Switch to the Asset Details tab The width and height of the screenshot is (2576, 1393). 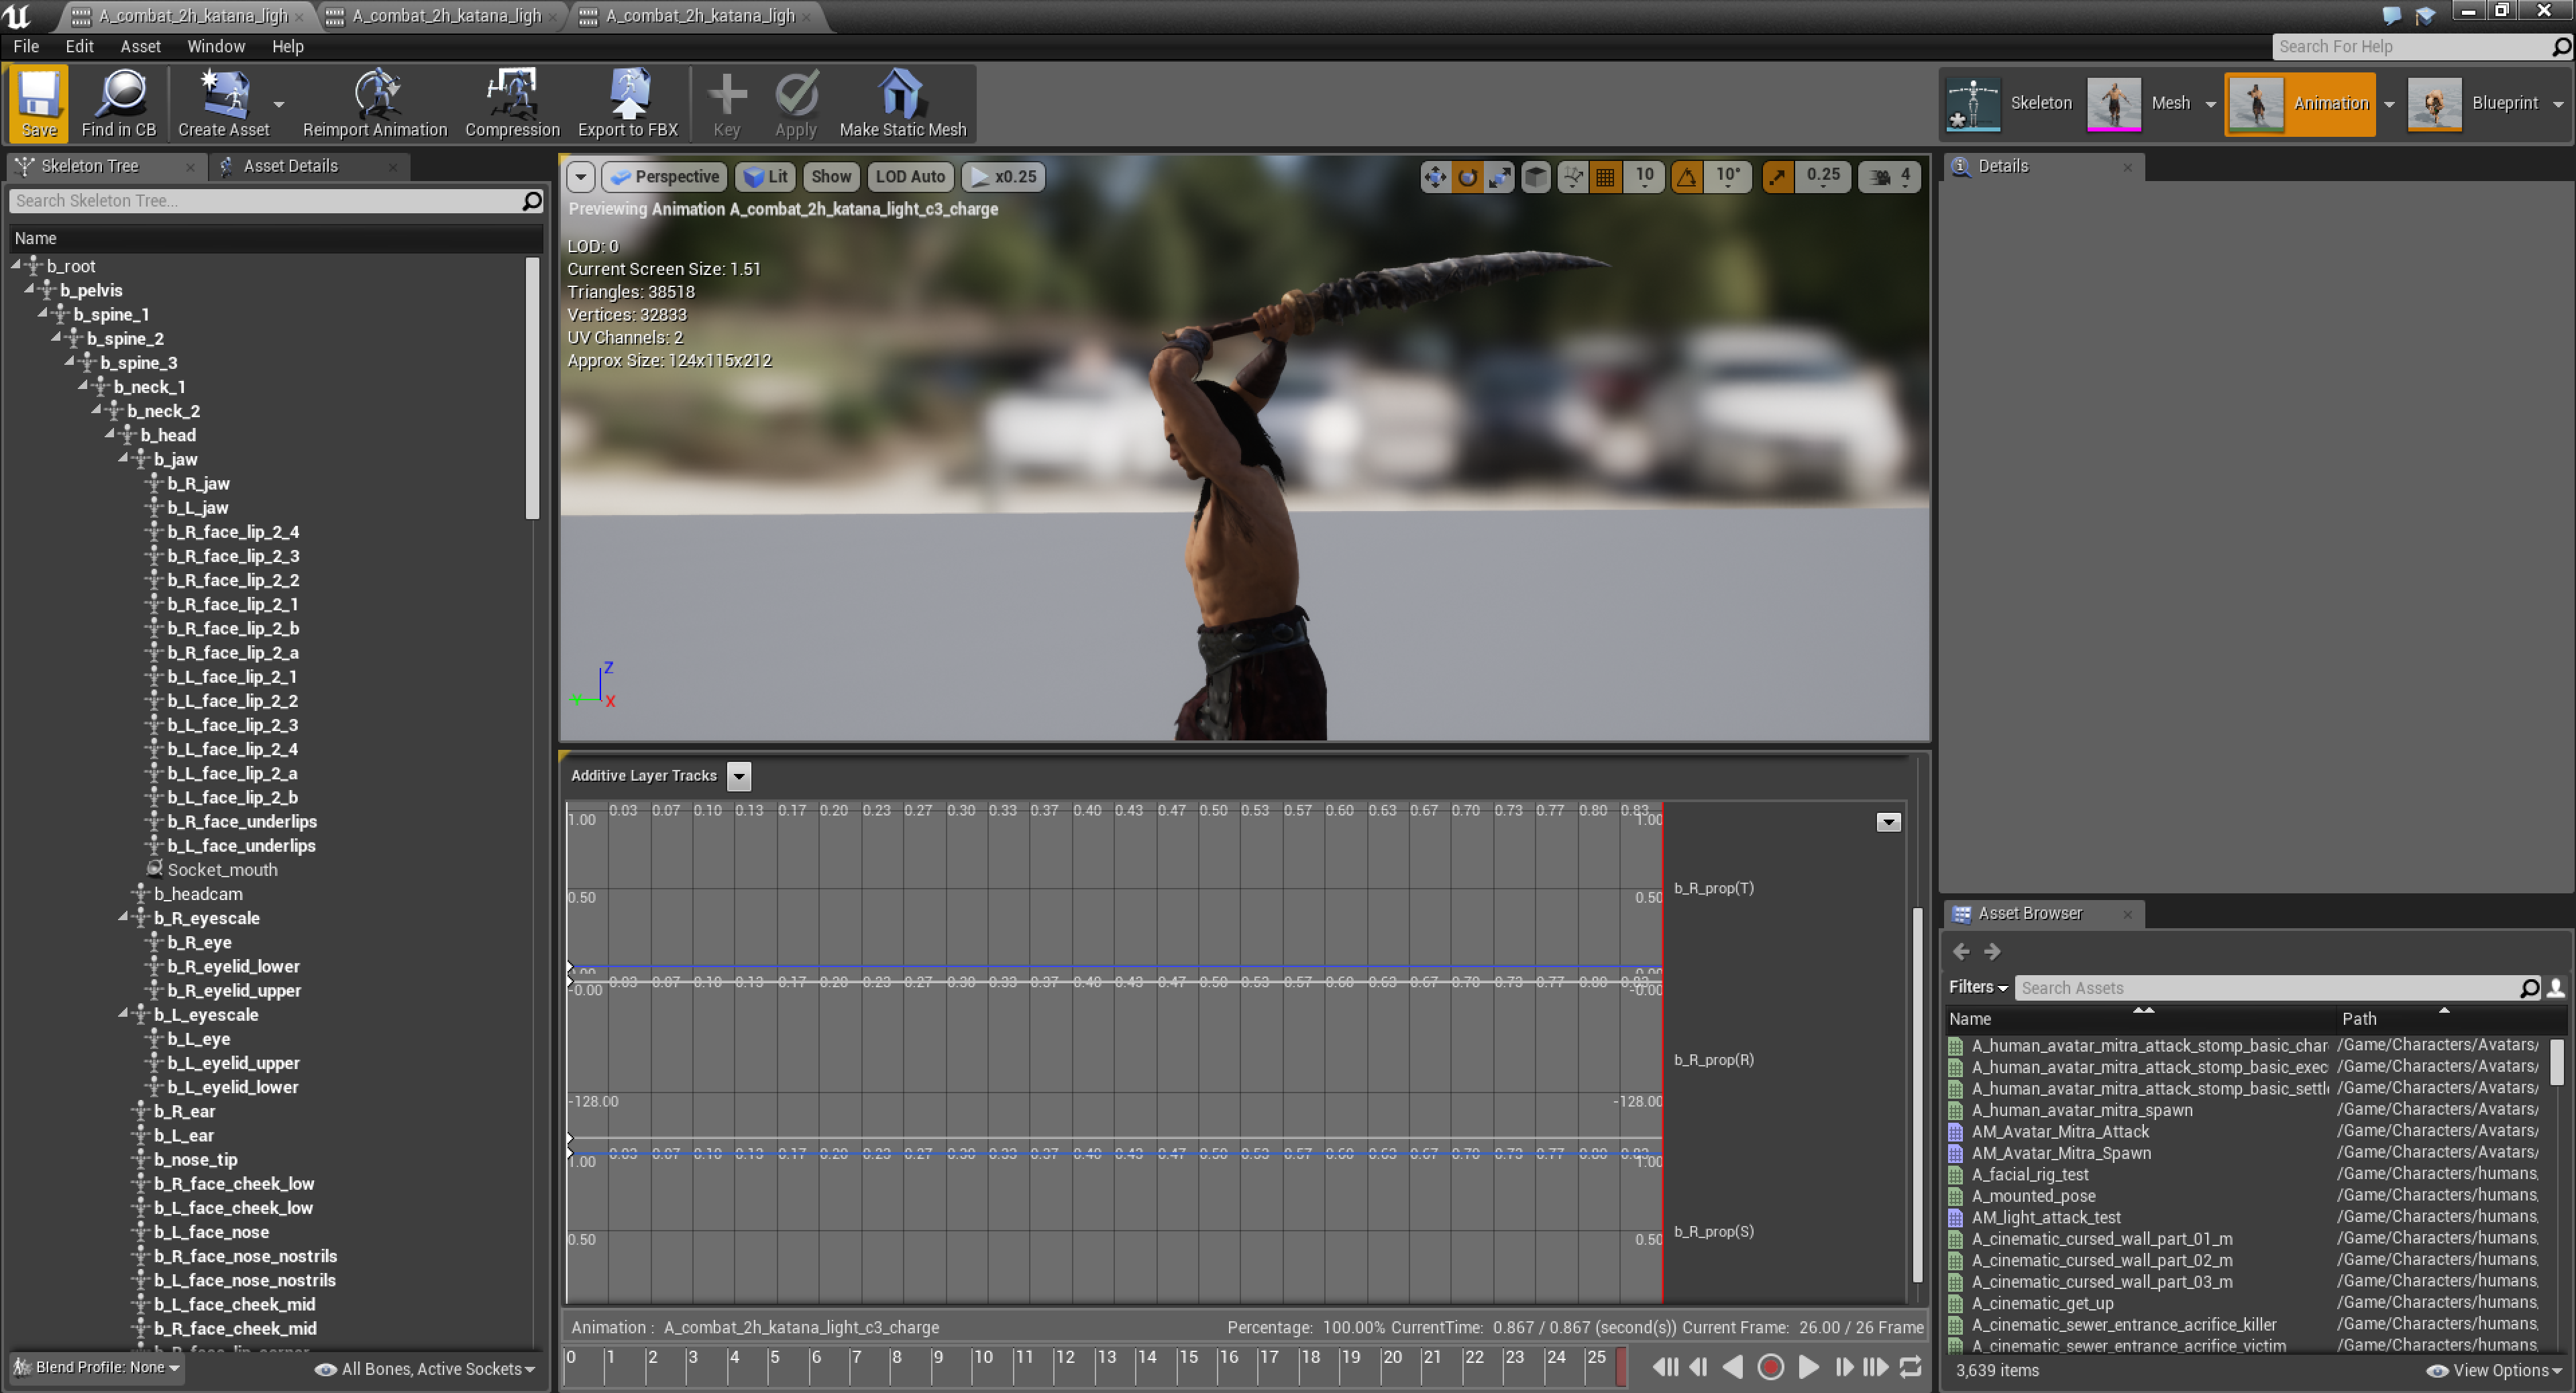290,166
